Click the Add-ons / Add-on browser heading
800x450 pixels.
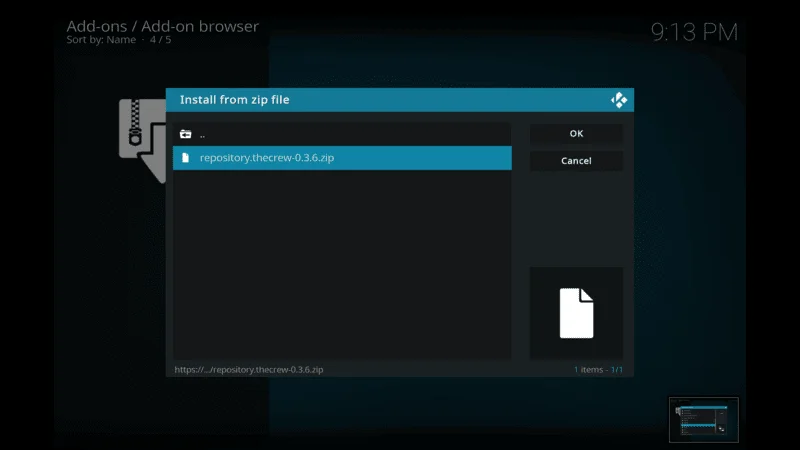[x=163, y=26]
